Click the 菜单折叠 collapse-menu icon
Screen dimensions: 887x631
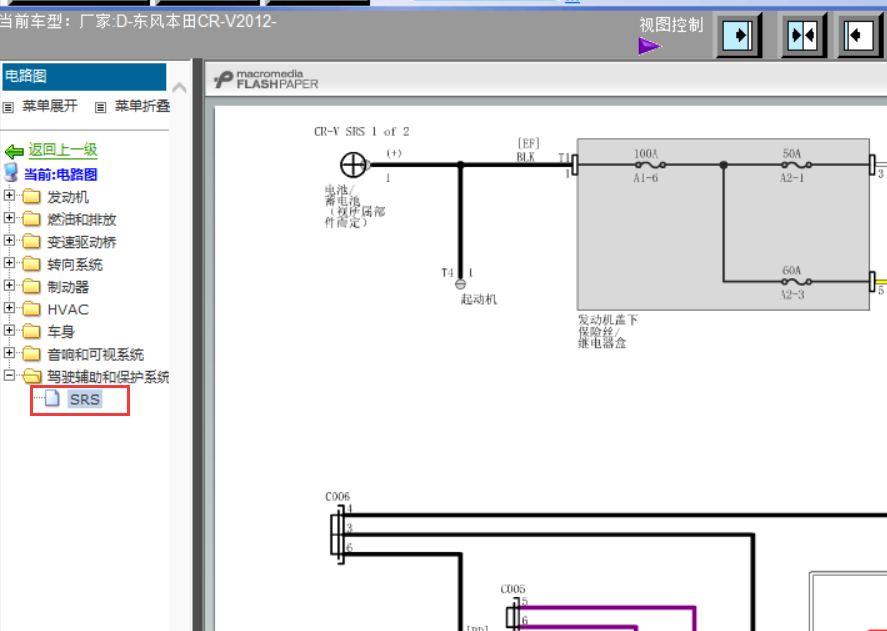click(100, 107)
